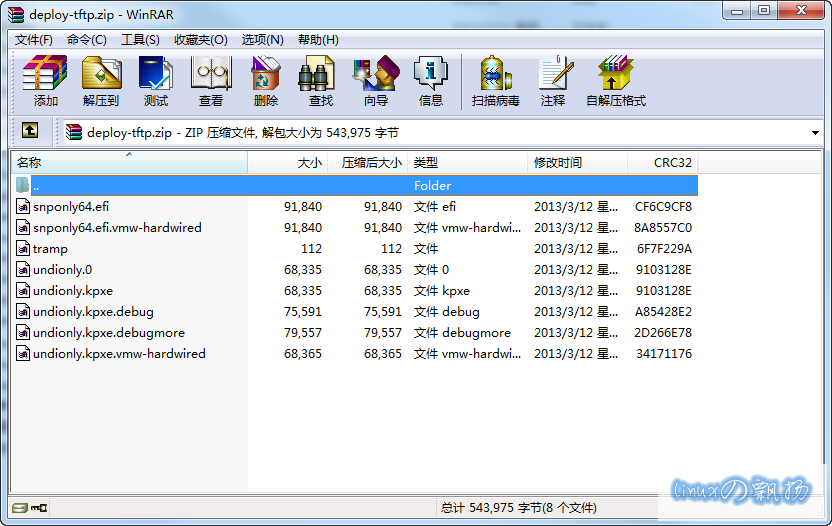The image size is (832, 526).
Task: Open the parent folder ".." entry
Action: [x=36, y=186]
